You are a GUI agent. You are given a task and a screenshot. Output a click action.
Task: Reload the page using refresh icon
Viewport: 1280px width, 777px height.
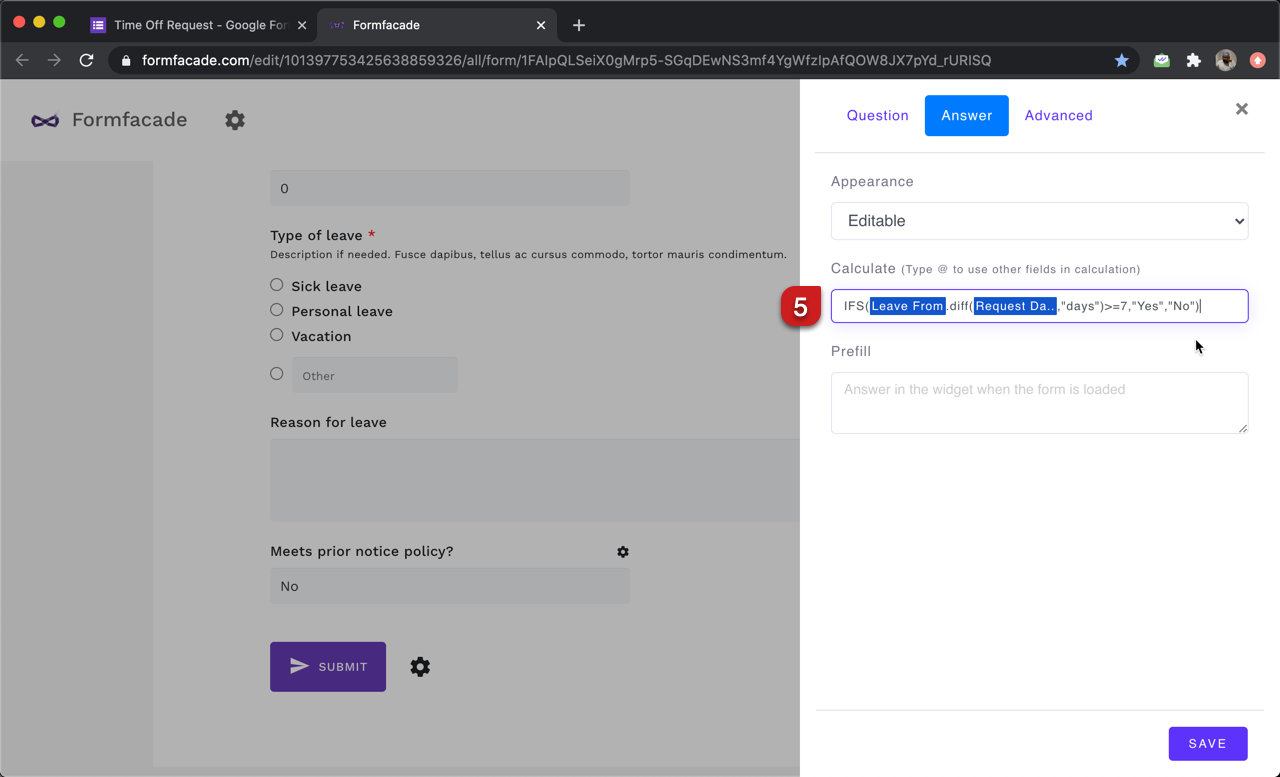pyautogui.click(x=86, y=60)
